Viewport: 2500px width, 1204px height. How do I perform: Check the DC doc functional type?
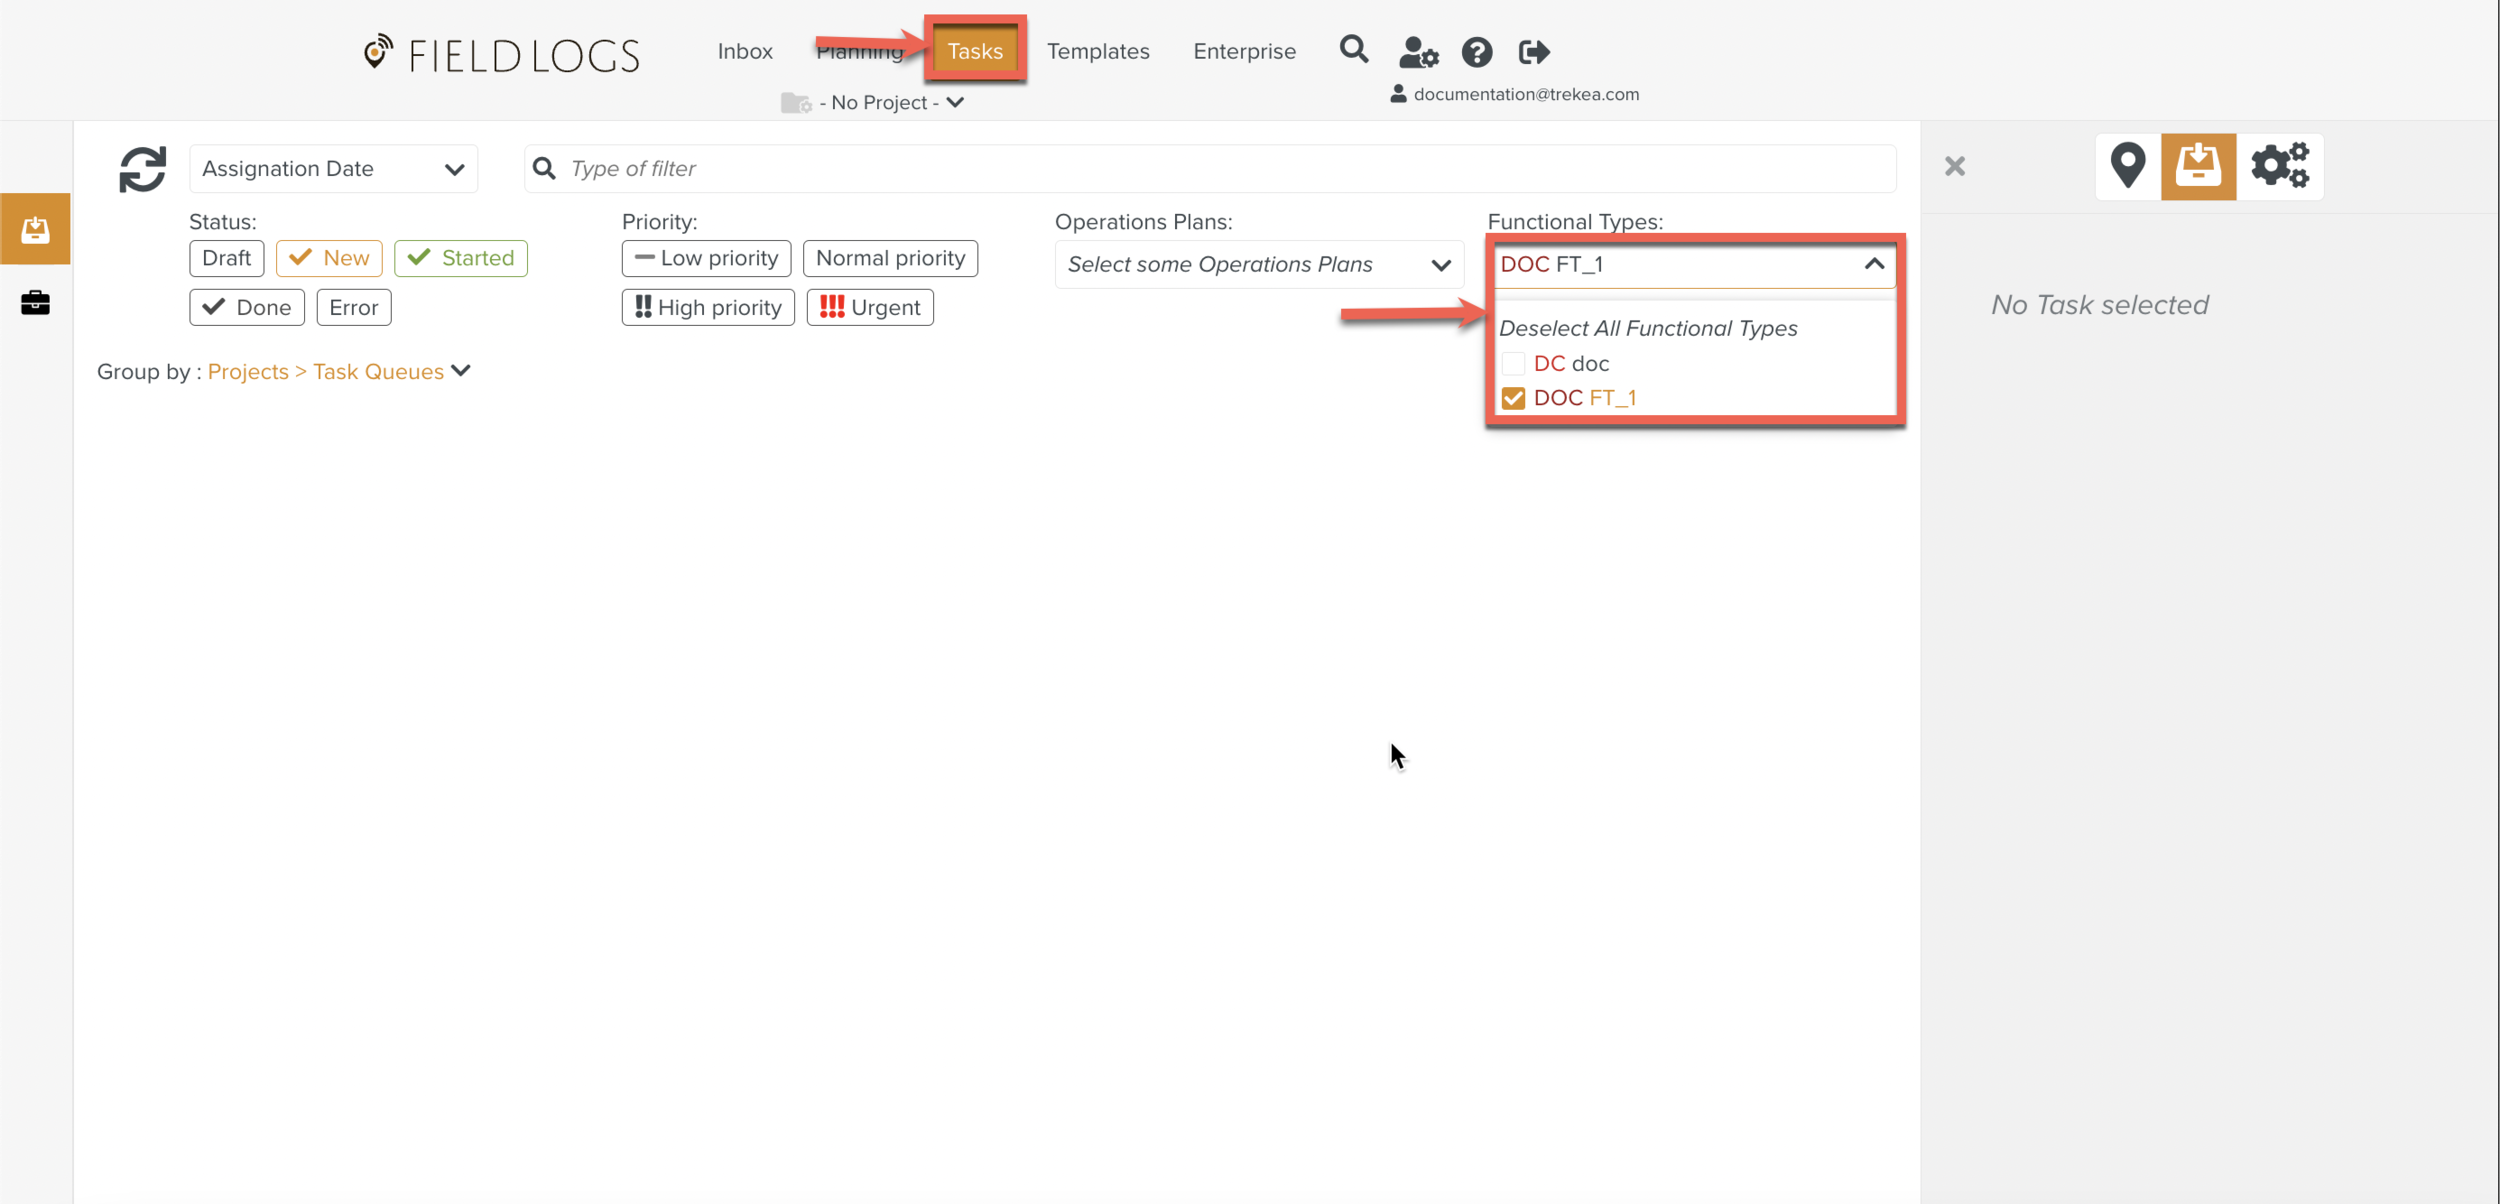coord(1513,364)
